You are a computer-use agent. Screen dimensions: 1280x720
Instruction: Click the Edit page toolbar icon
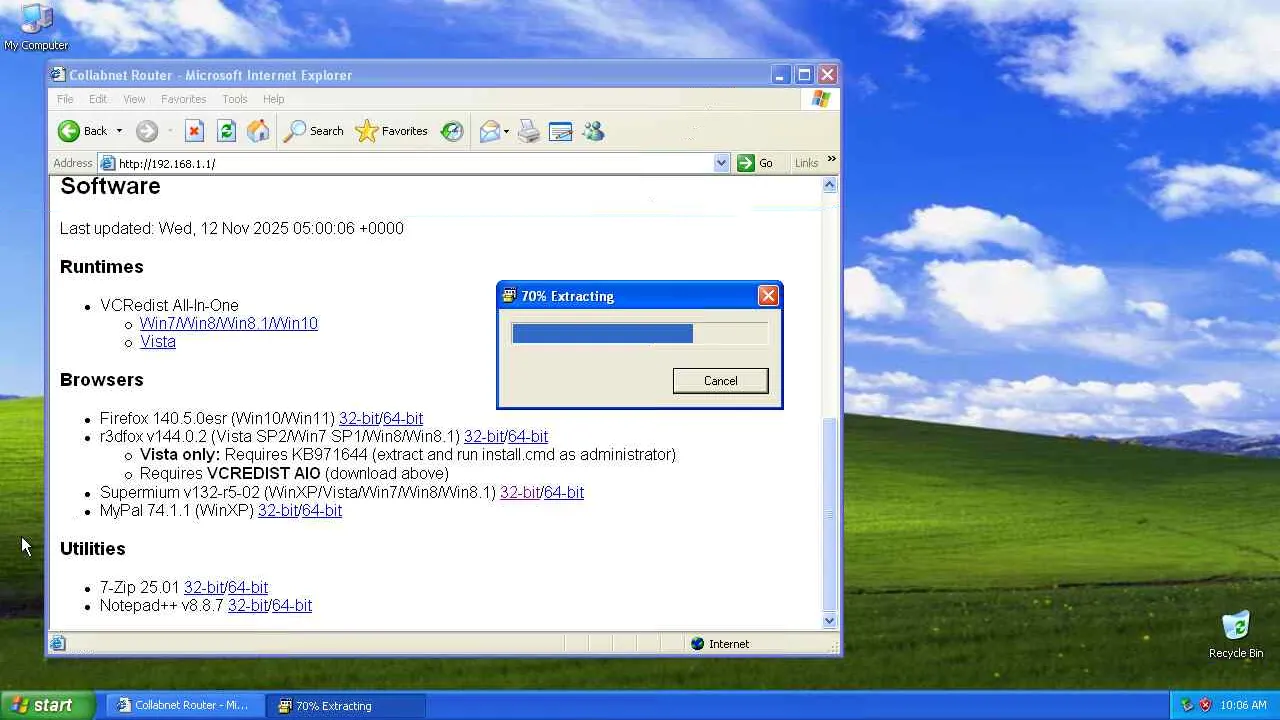[561, 131]
